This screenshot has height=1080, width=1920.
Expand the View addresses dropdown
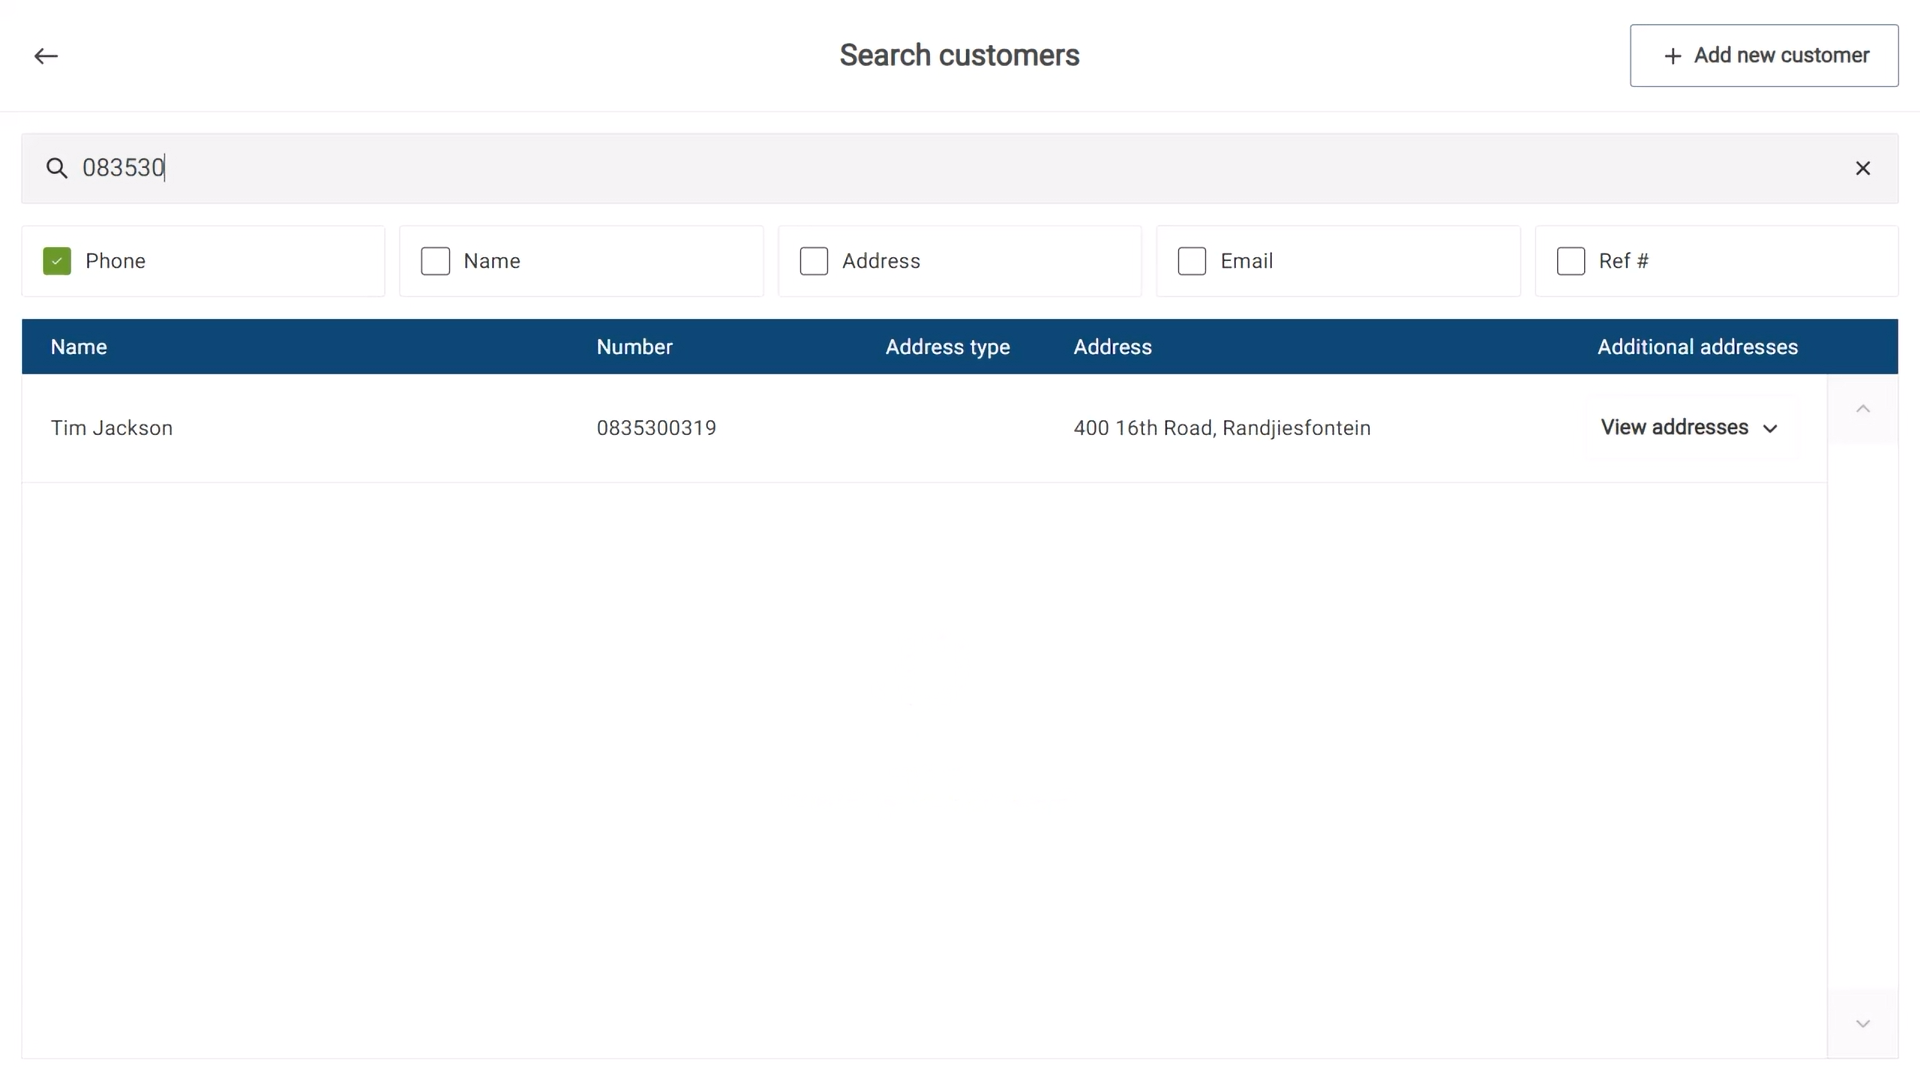pyautogui.click(x=1674, y=428)
